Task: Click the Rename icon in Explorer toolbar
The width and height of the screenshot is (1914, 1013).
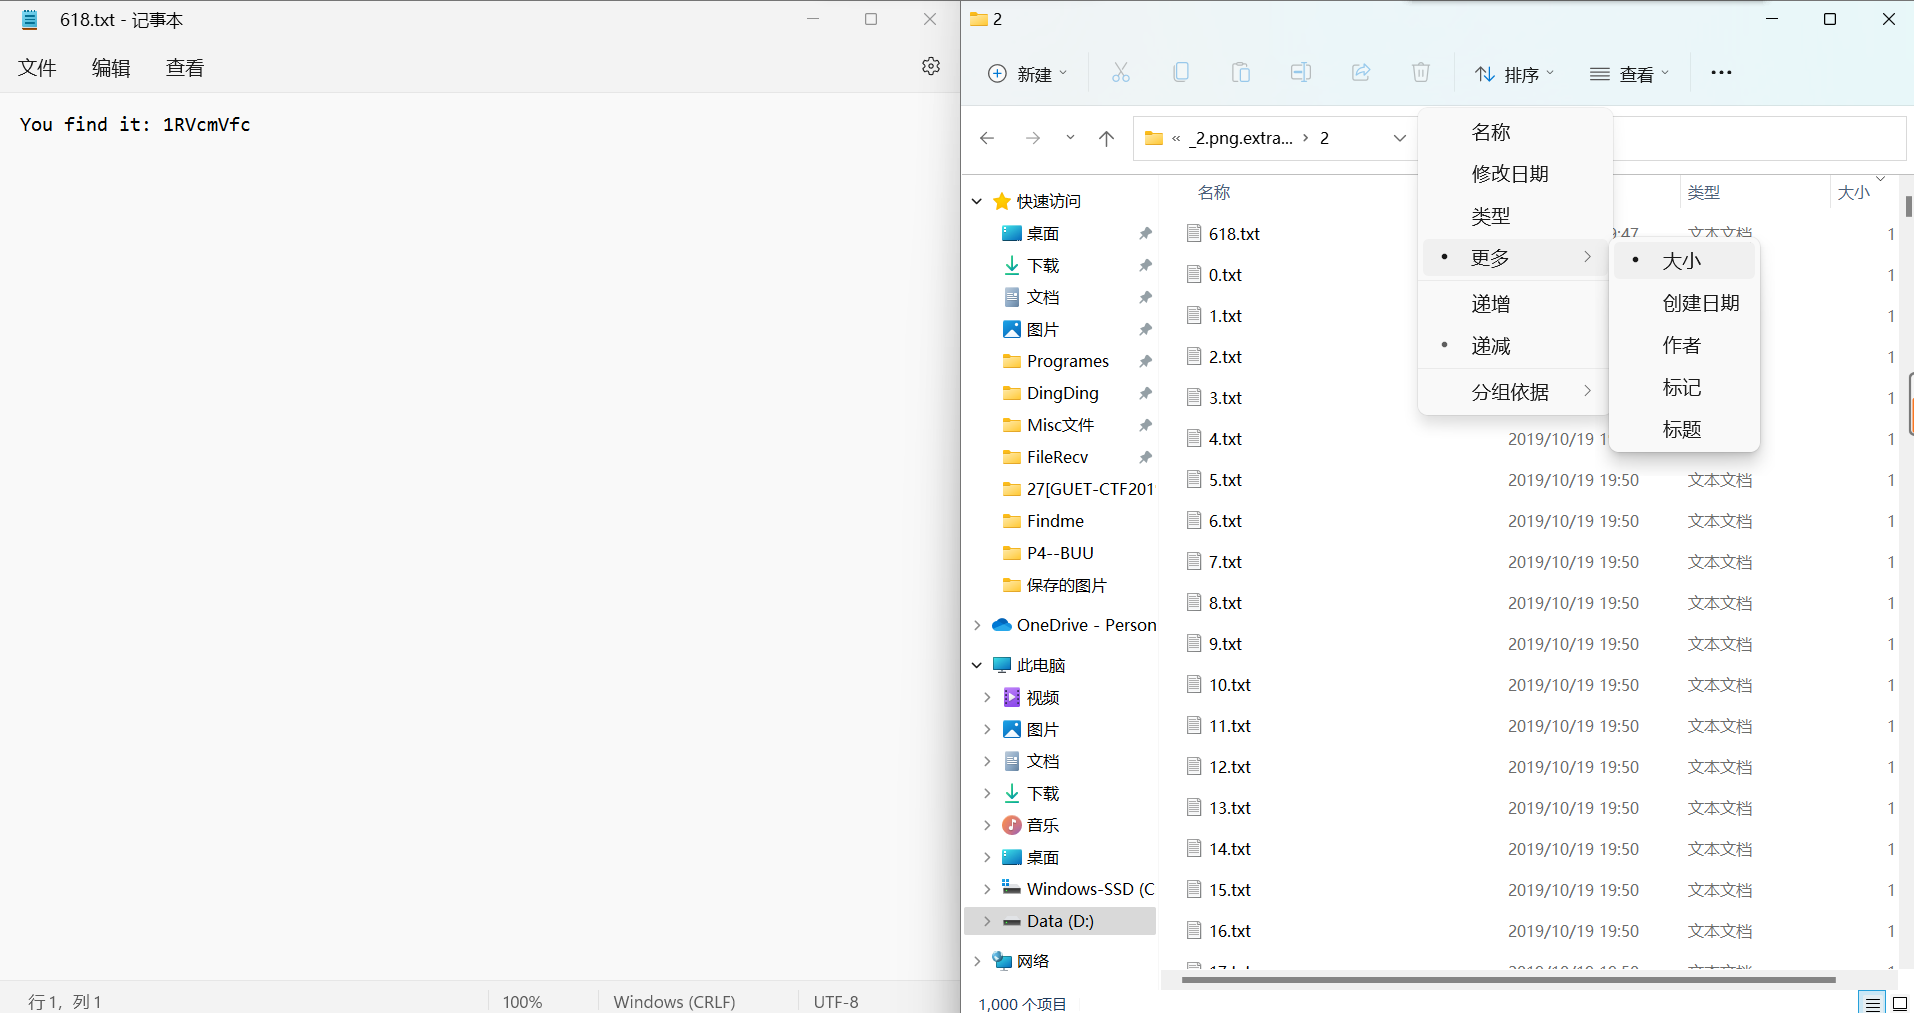Action: coord(1301,73)
